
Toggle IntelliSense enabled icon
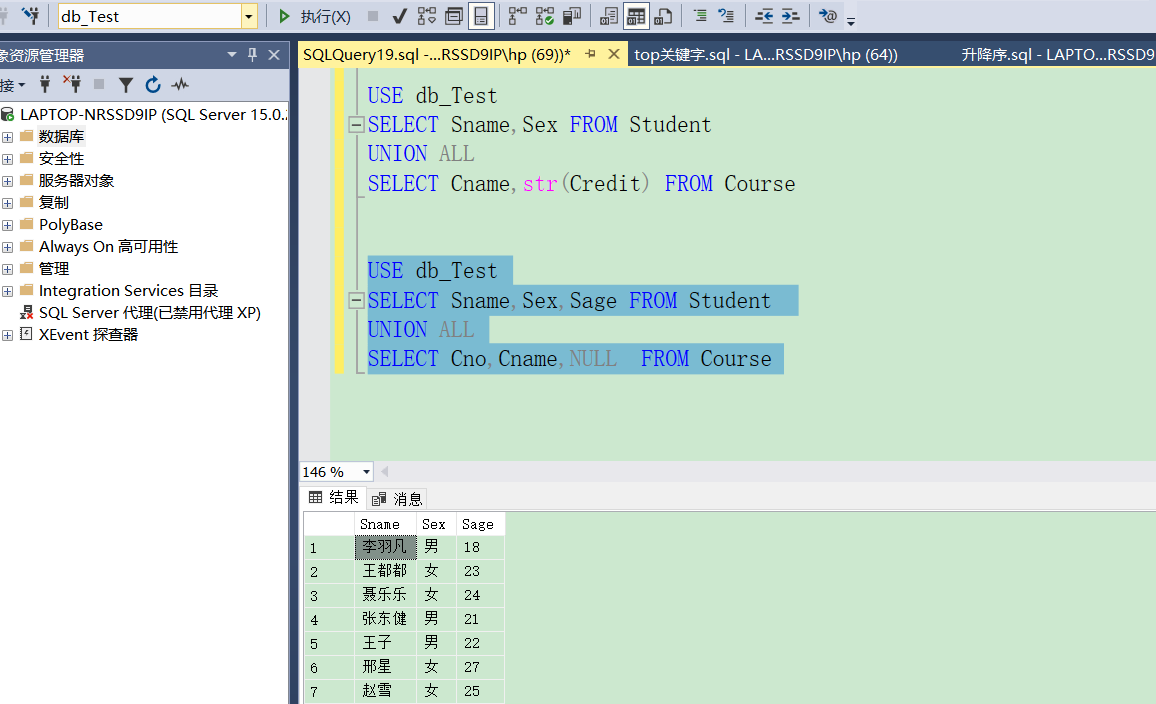[x=481, y=16]
